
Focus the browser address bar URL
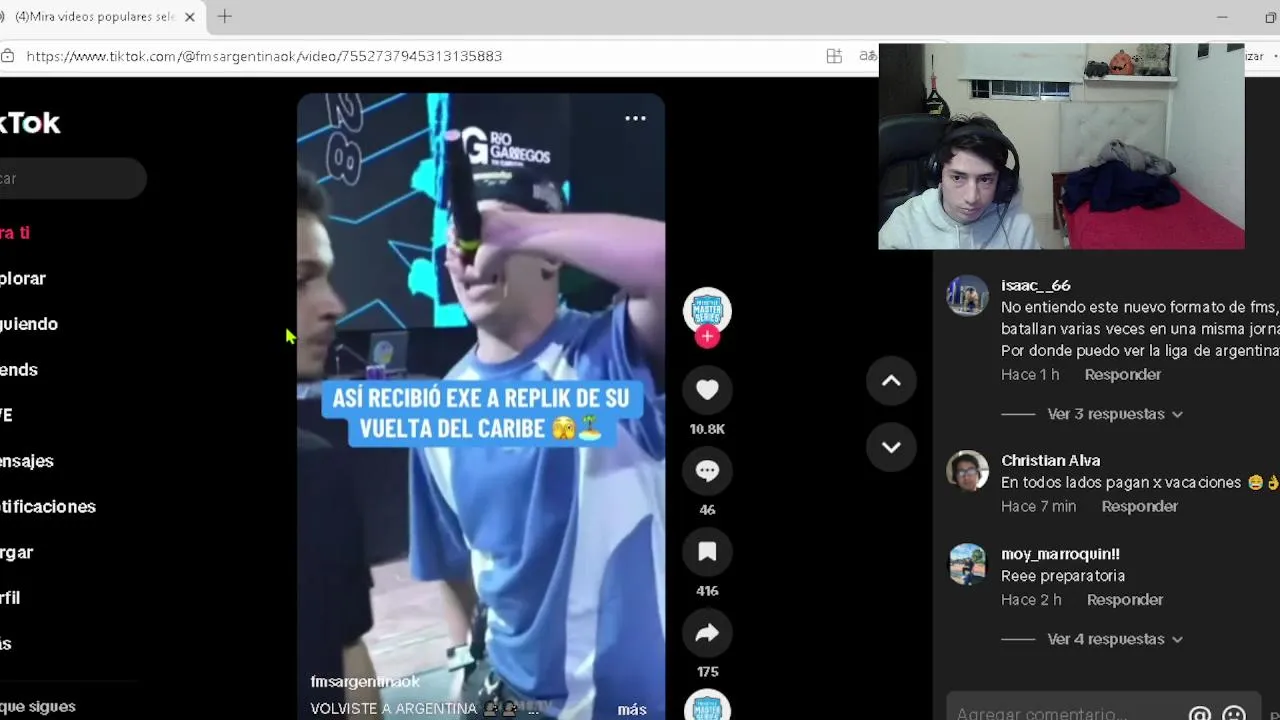click(x=264, y=56)
